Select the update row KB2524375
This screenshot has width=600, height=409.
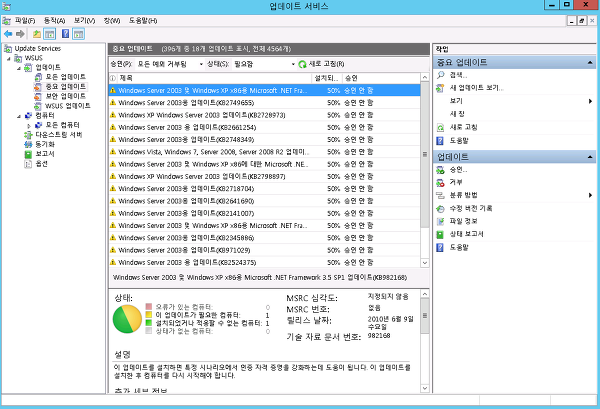point(264,262)
